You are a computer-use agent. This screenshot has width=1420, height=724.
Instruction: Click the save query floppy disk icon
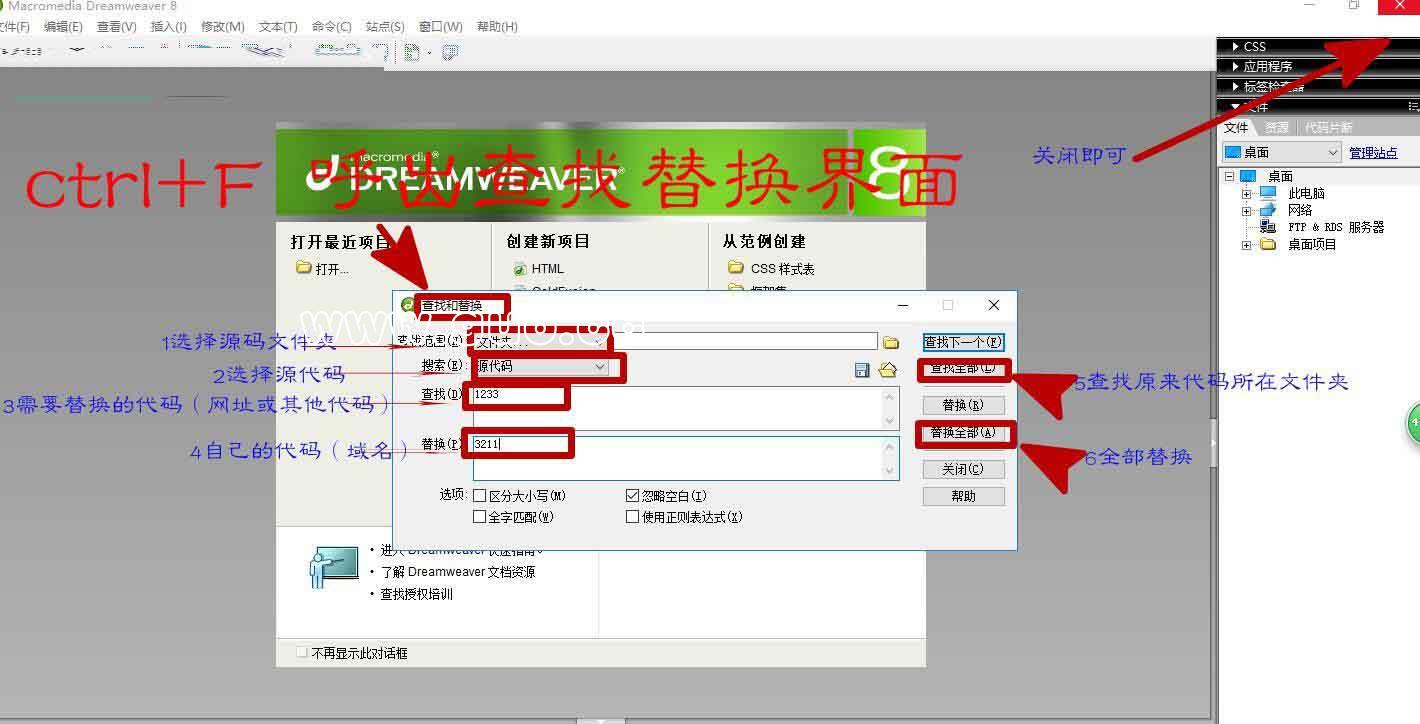(862, 370)
